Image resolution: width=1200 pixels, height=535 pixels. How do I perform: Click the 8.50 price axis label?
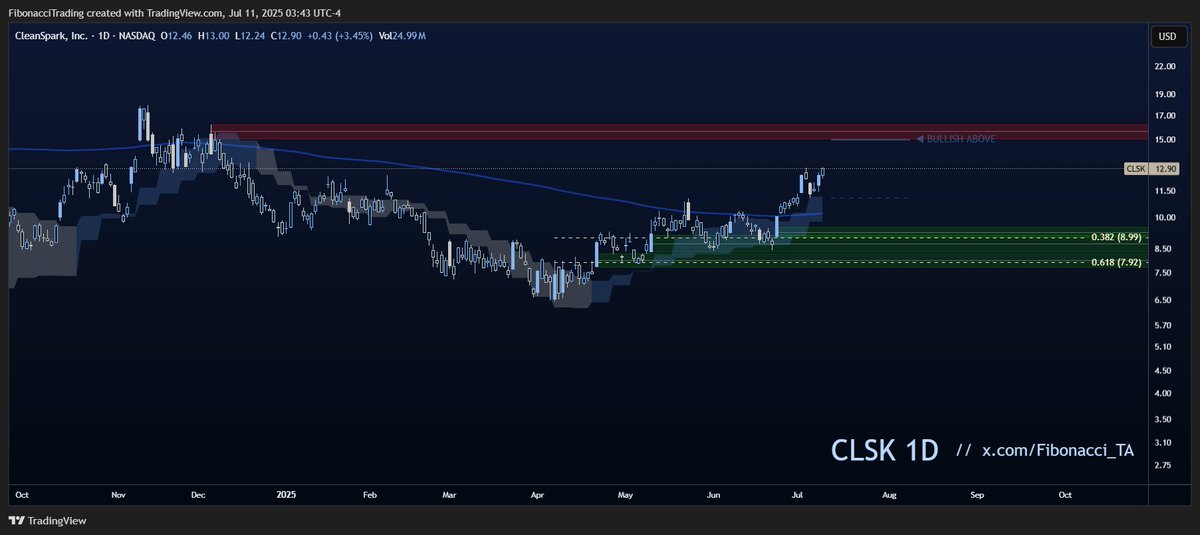click(1164, 249)
